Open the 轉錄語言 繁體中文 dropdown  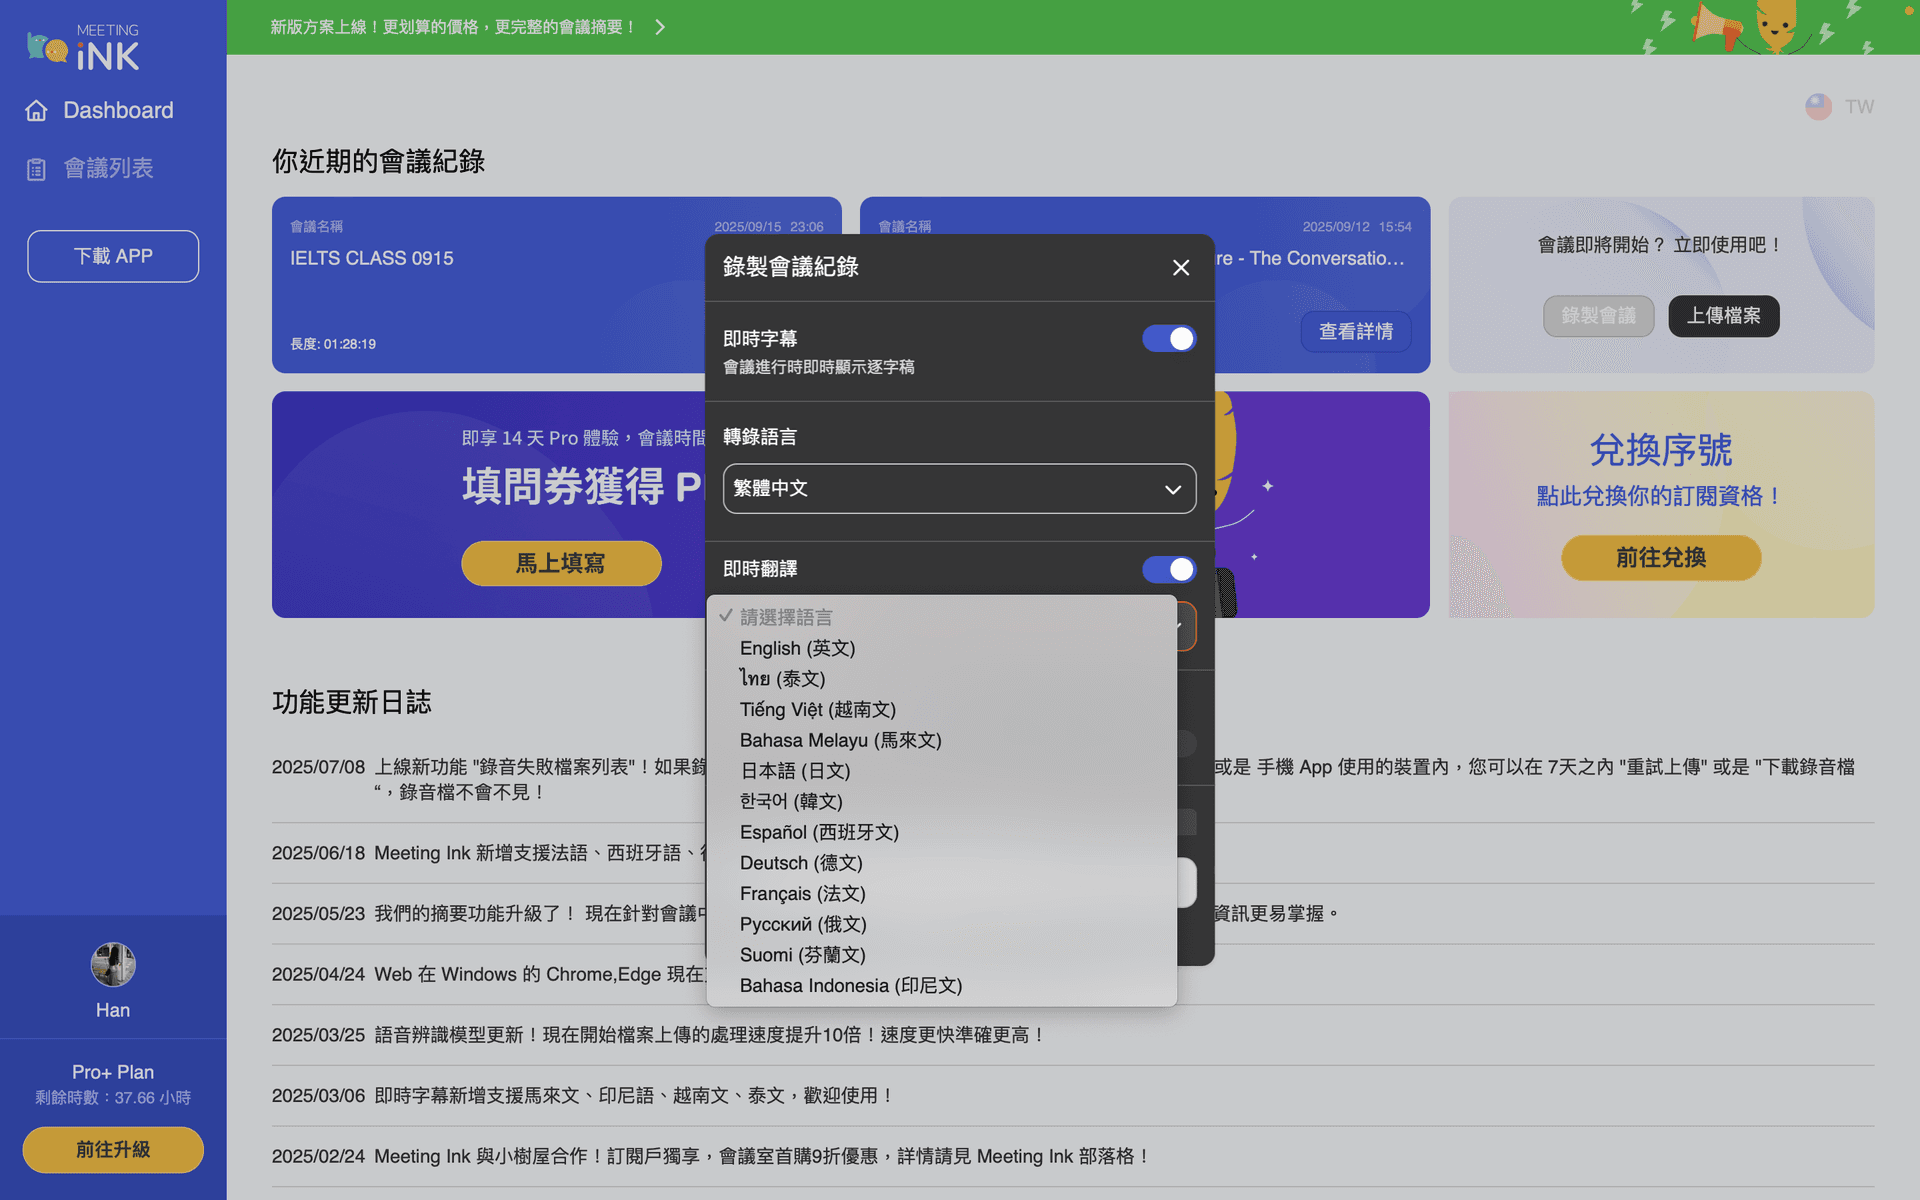959,489
